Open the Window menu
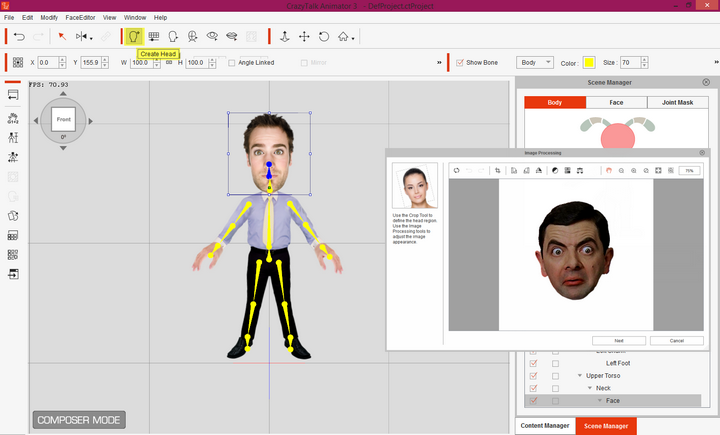The height and width of the screenshot is (435, 720). [x=135, y=17]
